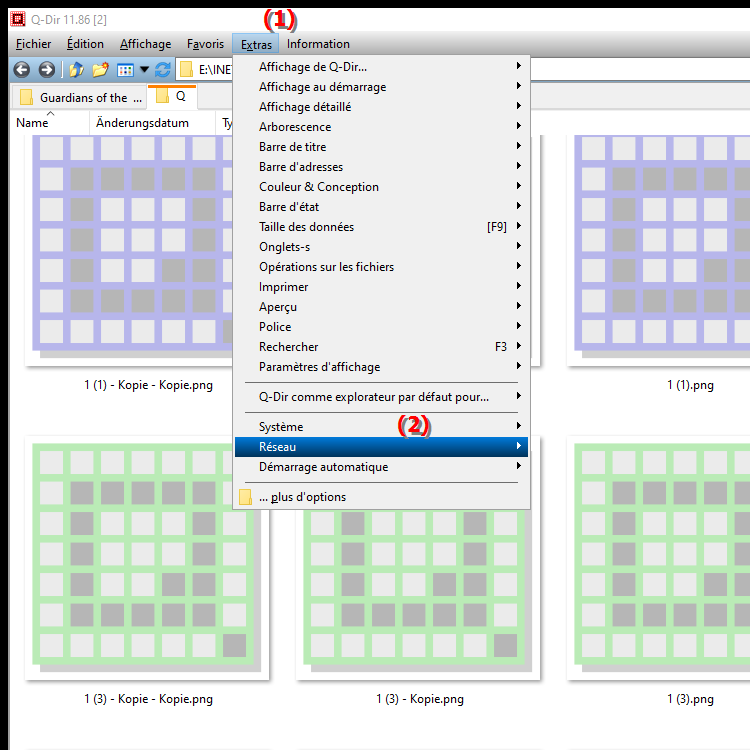
Task: Select the highlighted Réseau menu entry
Action: point(382,447)
